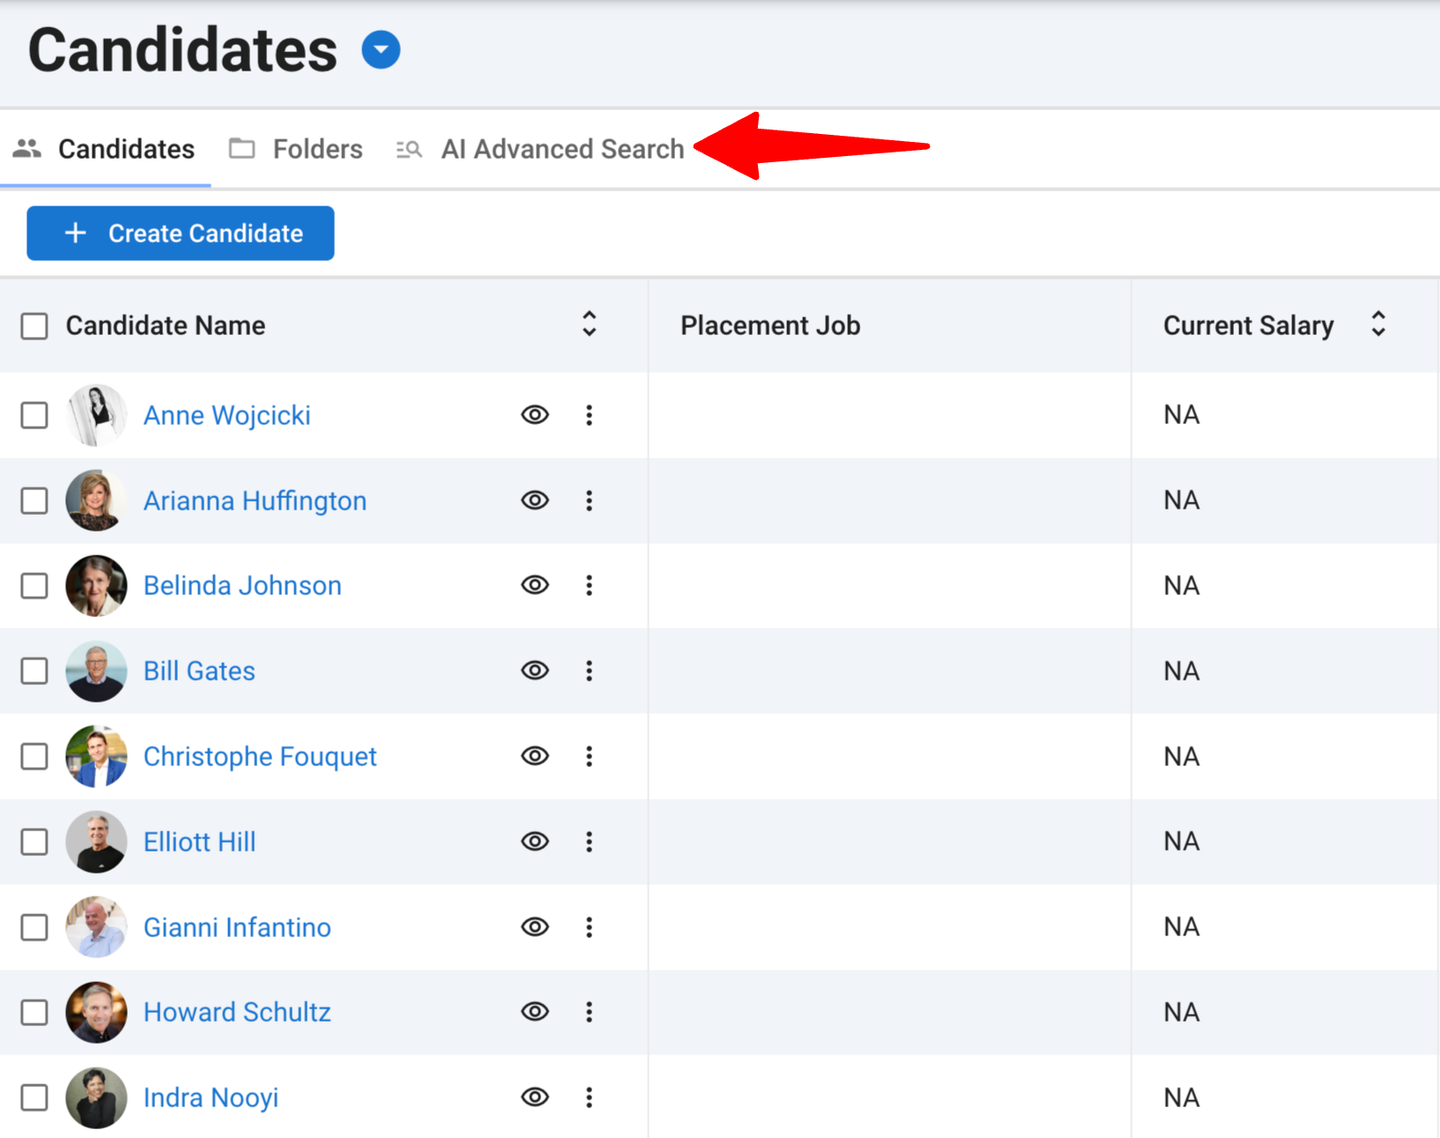Open Howard Schultz's candidate profile link
Screen dimensions: 1440x1138
coord(237,1012)
